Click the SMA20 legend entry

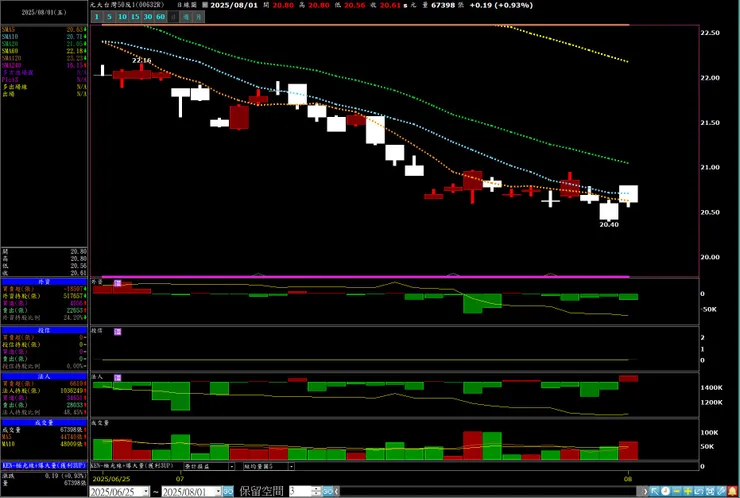click(44, 44)
